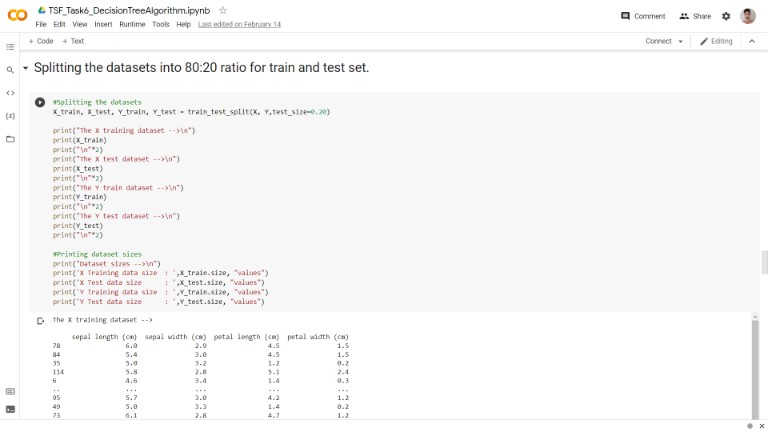Image resolution: width=768 pixels, height=432 pixels.
Task: Collapse the Splitting the datasets section
Action: [25, 68]
